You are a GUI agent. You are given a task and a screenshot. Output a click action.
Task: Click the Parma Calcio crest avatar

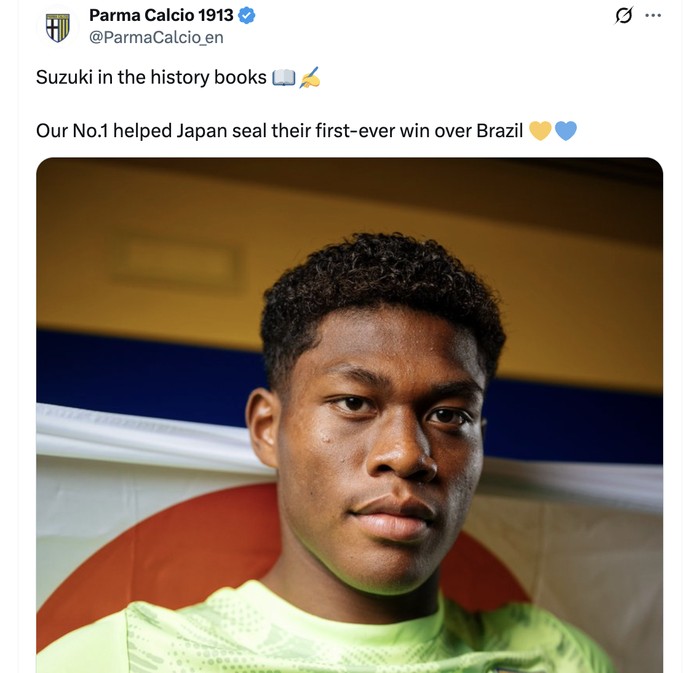58,27
